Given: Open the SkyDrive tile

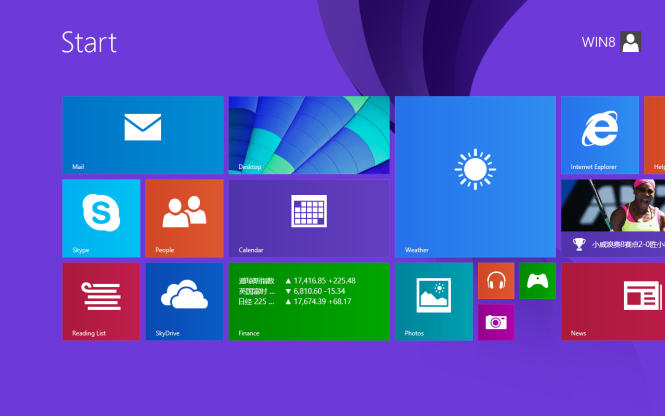Looking at the screenshot, I should [184, 301].
